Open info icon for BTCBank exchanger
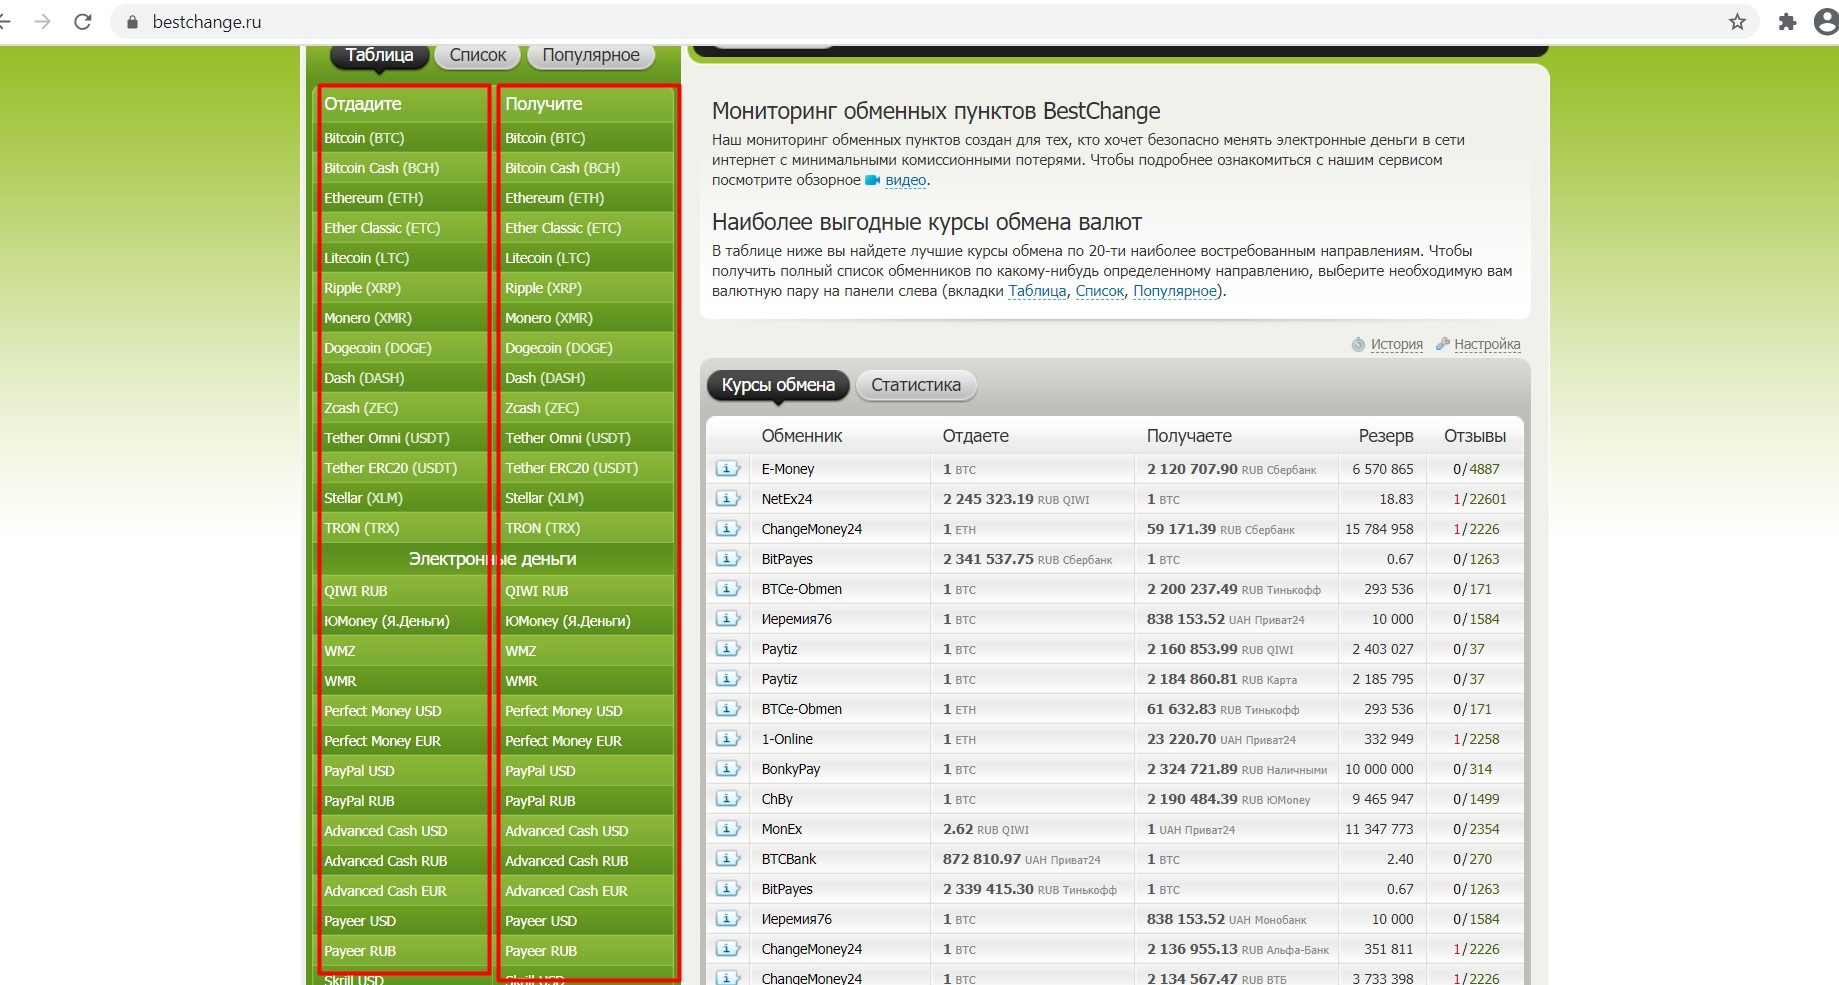This screenshot has width=1839, height=985. tap(727, 859)
